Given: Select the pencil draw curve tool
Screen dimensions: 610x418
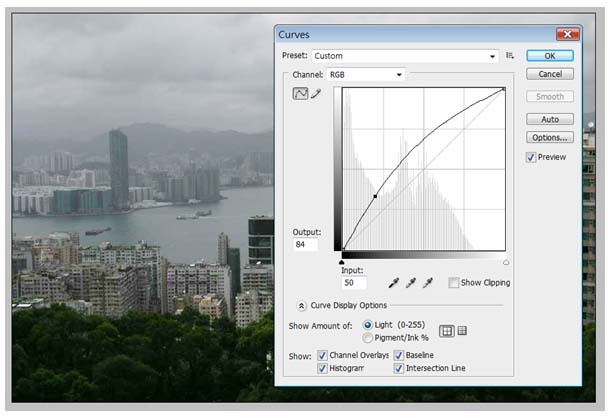Looking at the screenshot, I should [317, 94].
